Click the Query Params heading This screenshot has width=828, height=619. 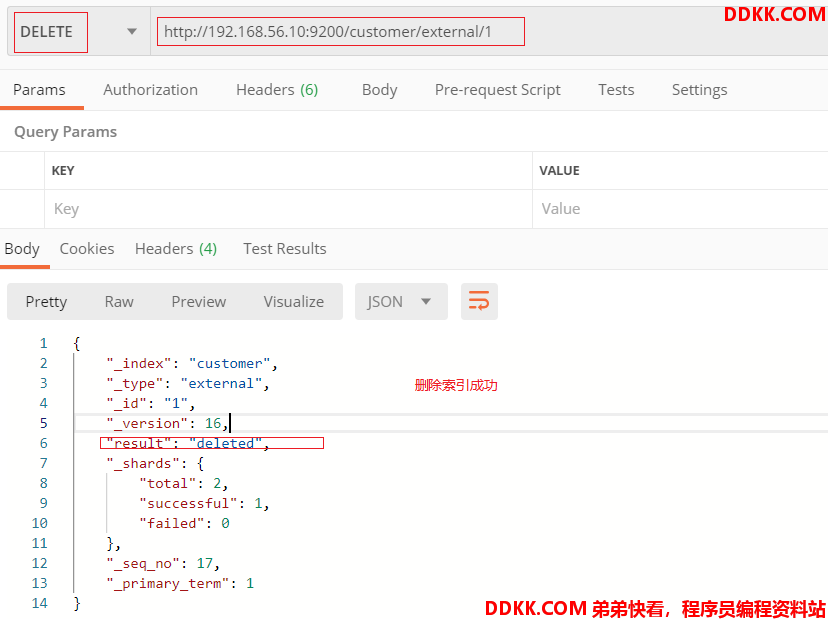(65, 132)
